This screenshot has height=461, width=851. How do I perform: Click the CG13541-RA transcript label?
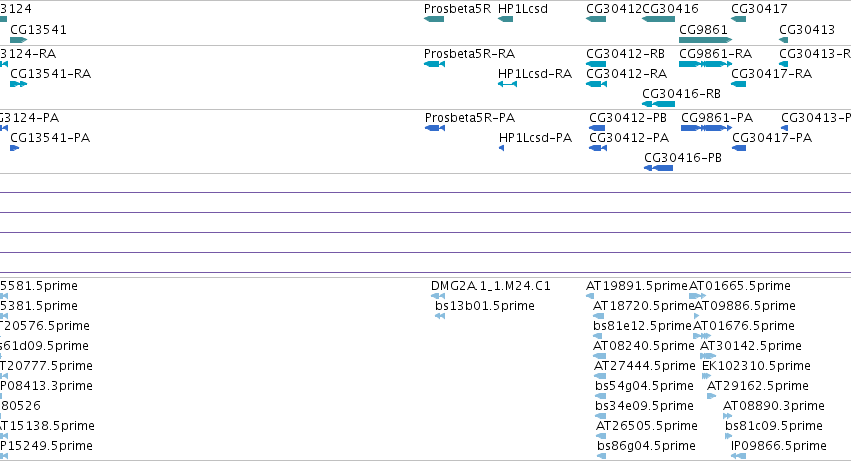pos(50,74)
